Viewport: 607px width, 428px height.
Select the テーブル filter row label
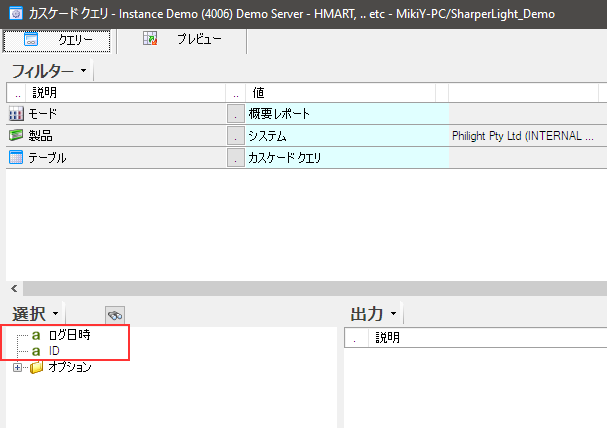tap(47, 158)
